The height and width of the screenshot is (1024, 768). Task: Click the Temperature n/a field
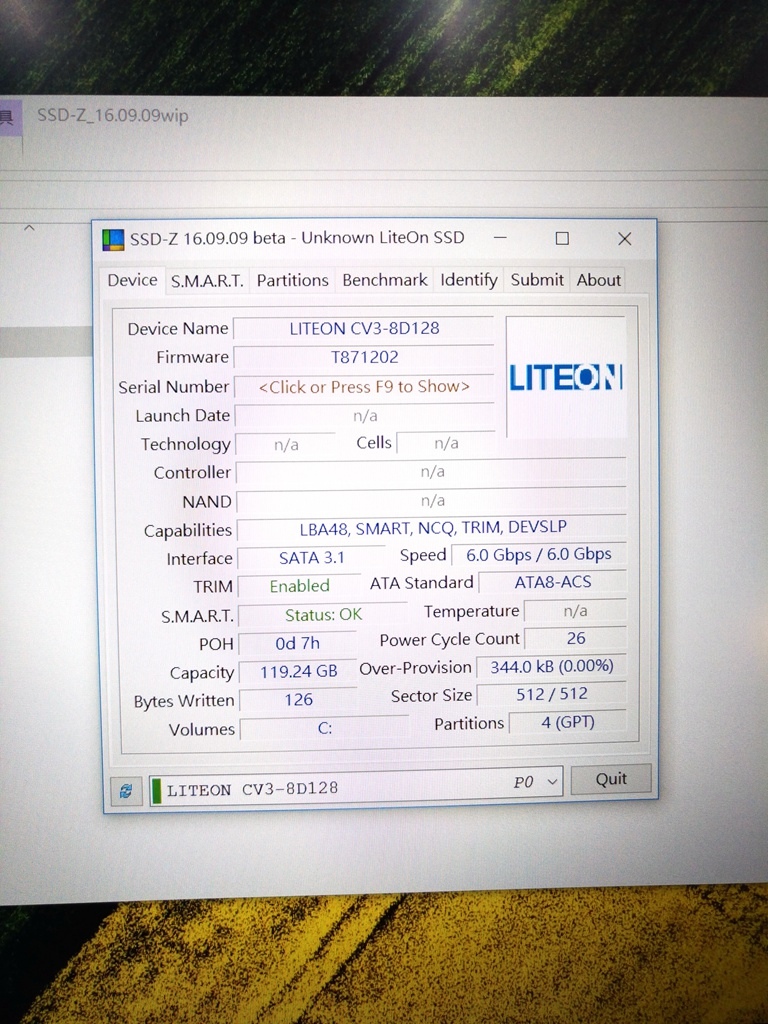coord(575,611)
